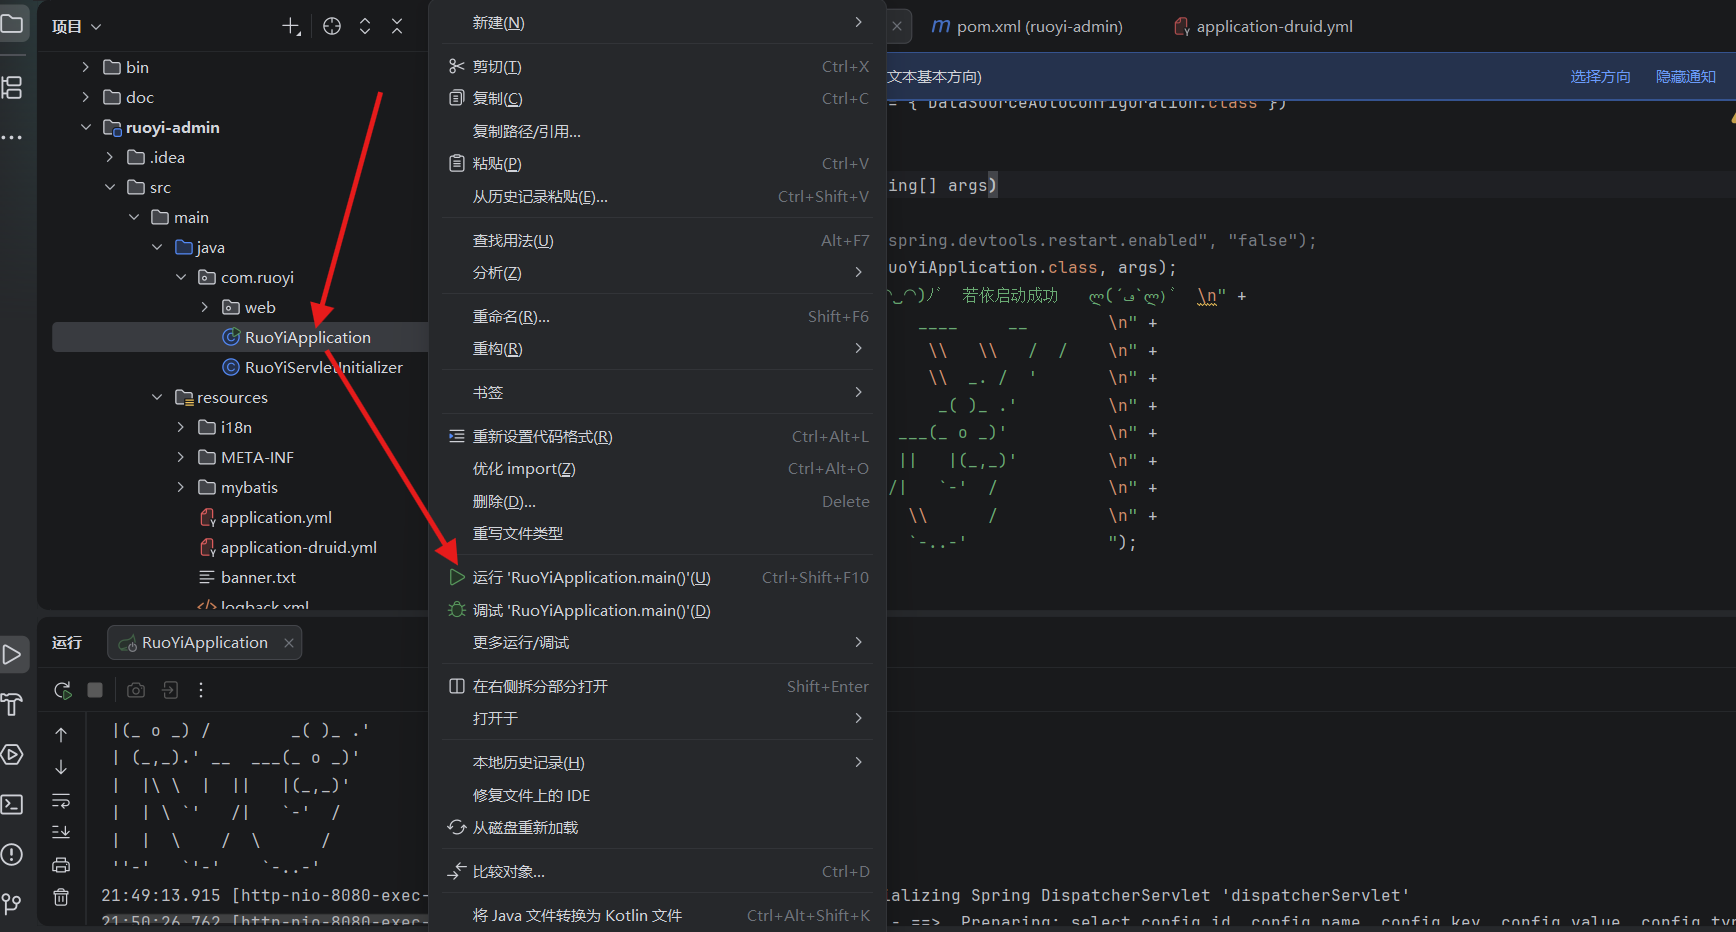Screen dimensions: 1736x932
Task: Show more tool windows ellipsis icon
Action: (12, 138)
